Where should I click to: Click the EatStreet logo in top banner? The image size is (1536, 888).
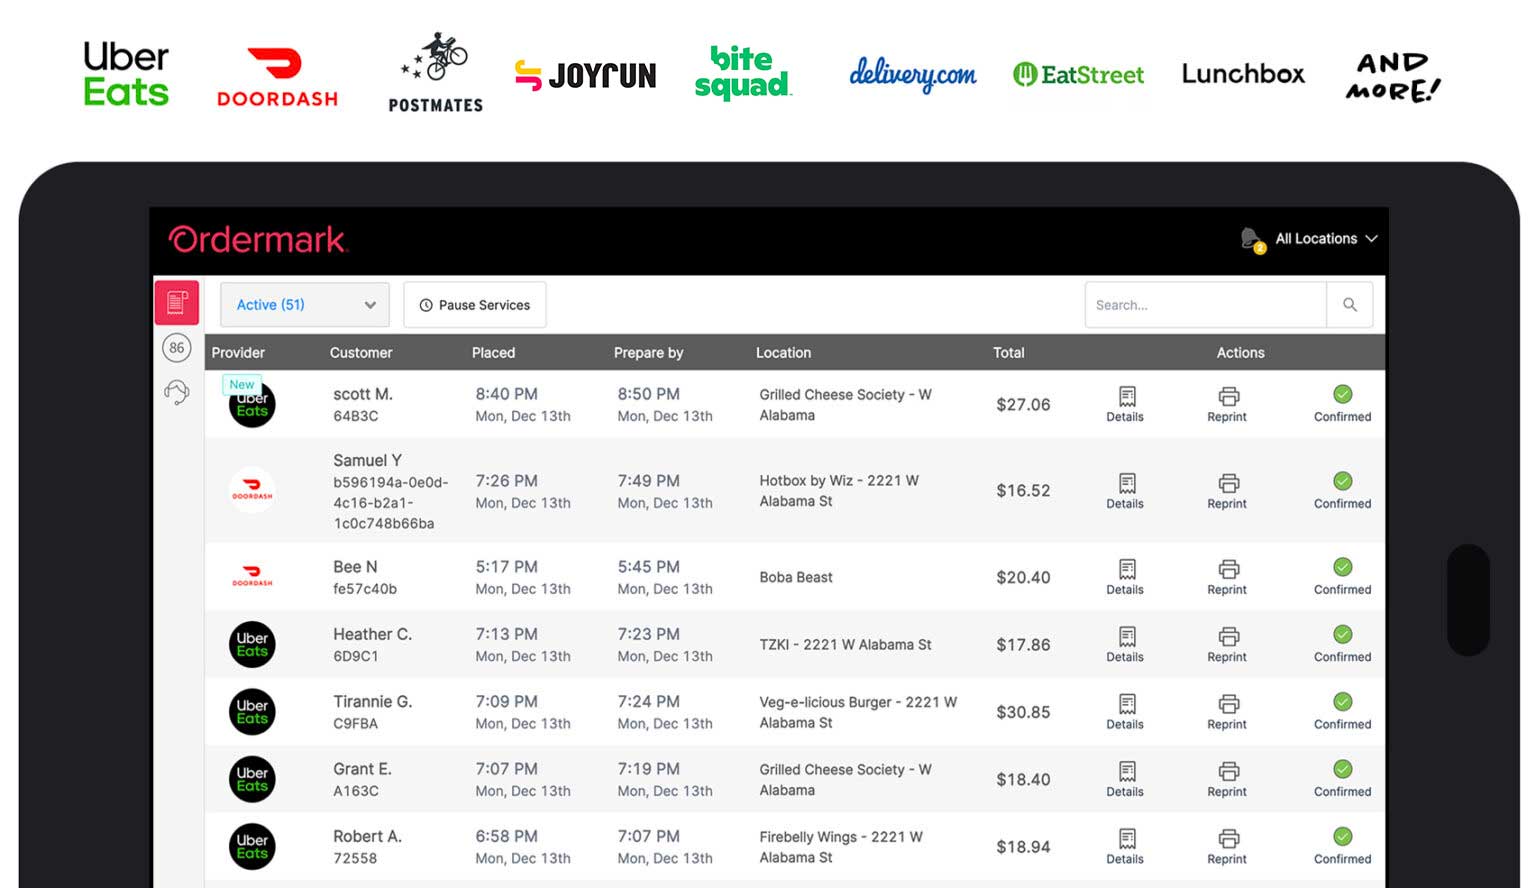pyautogui.click(x=1078, y=74)
